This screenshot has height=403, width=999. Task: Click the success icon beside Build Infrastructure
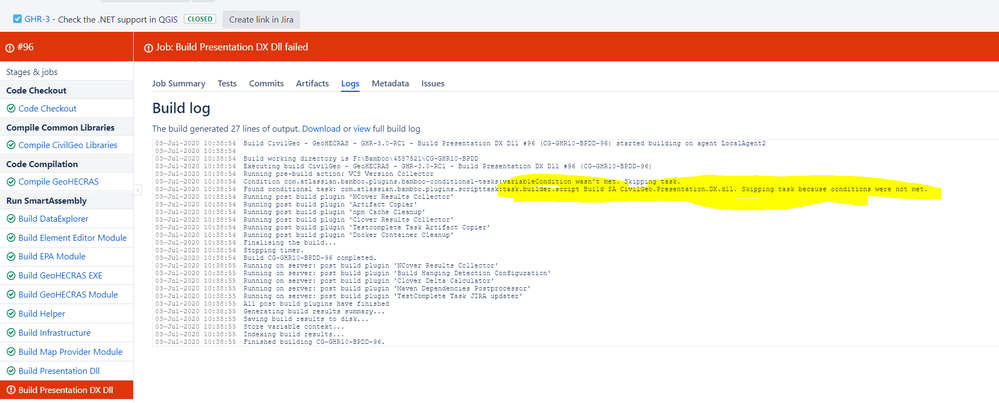click(11, 333)
